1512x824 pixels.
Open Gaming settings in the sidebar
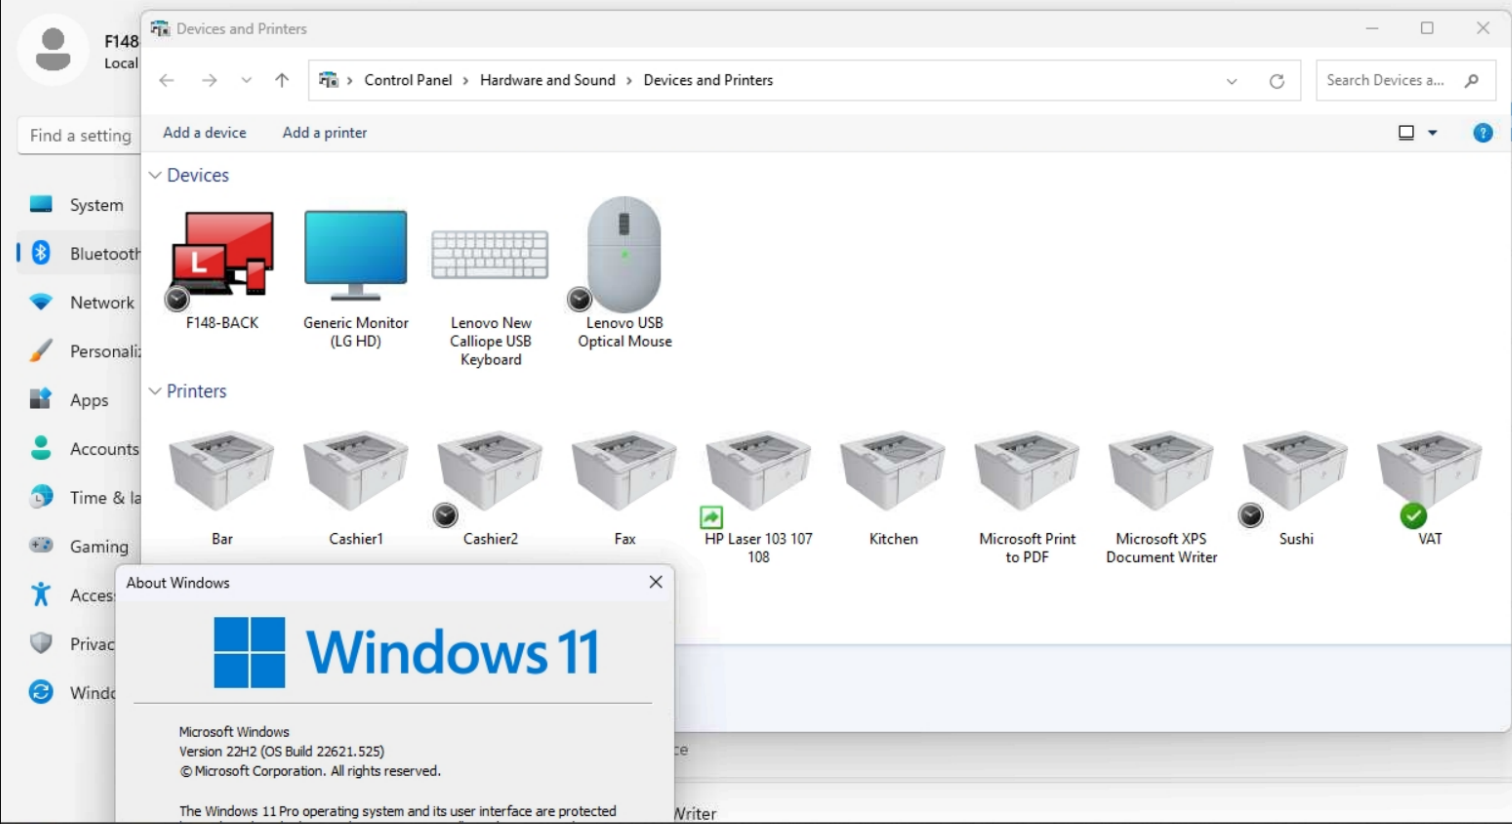77,546
